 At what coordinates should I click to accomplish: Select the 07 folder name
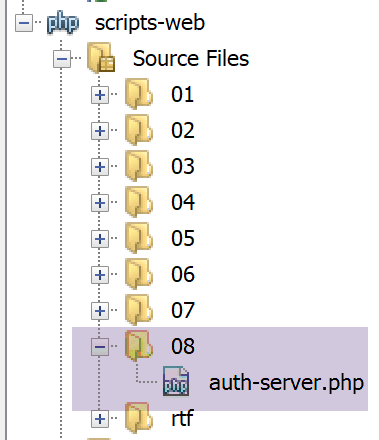pyautogui.click(x=183, y=311)
